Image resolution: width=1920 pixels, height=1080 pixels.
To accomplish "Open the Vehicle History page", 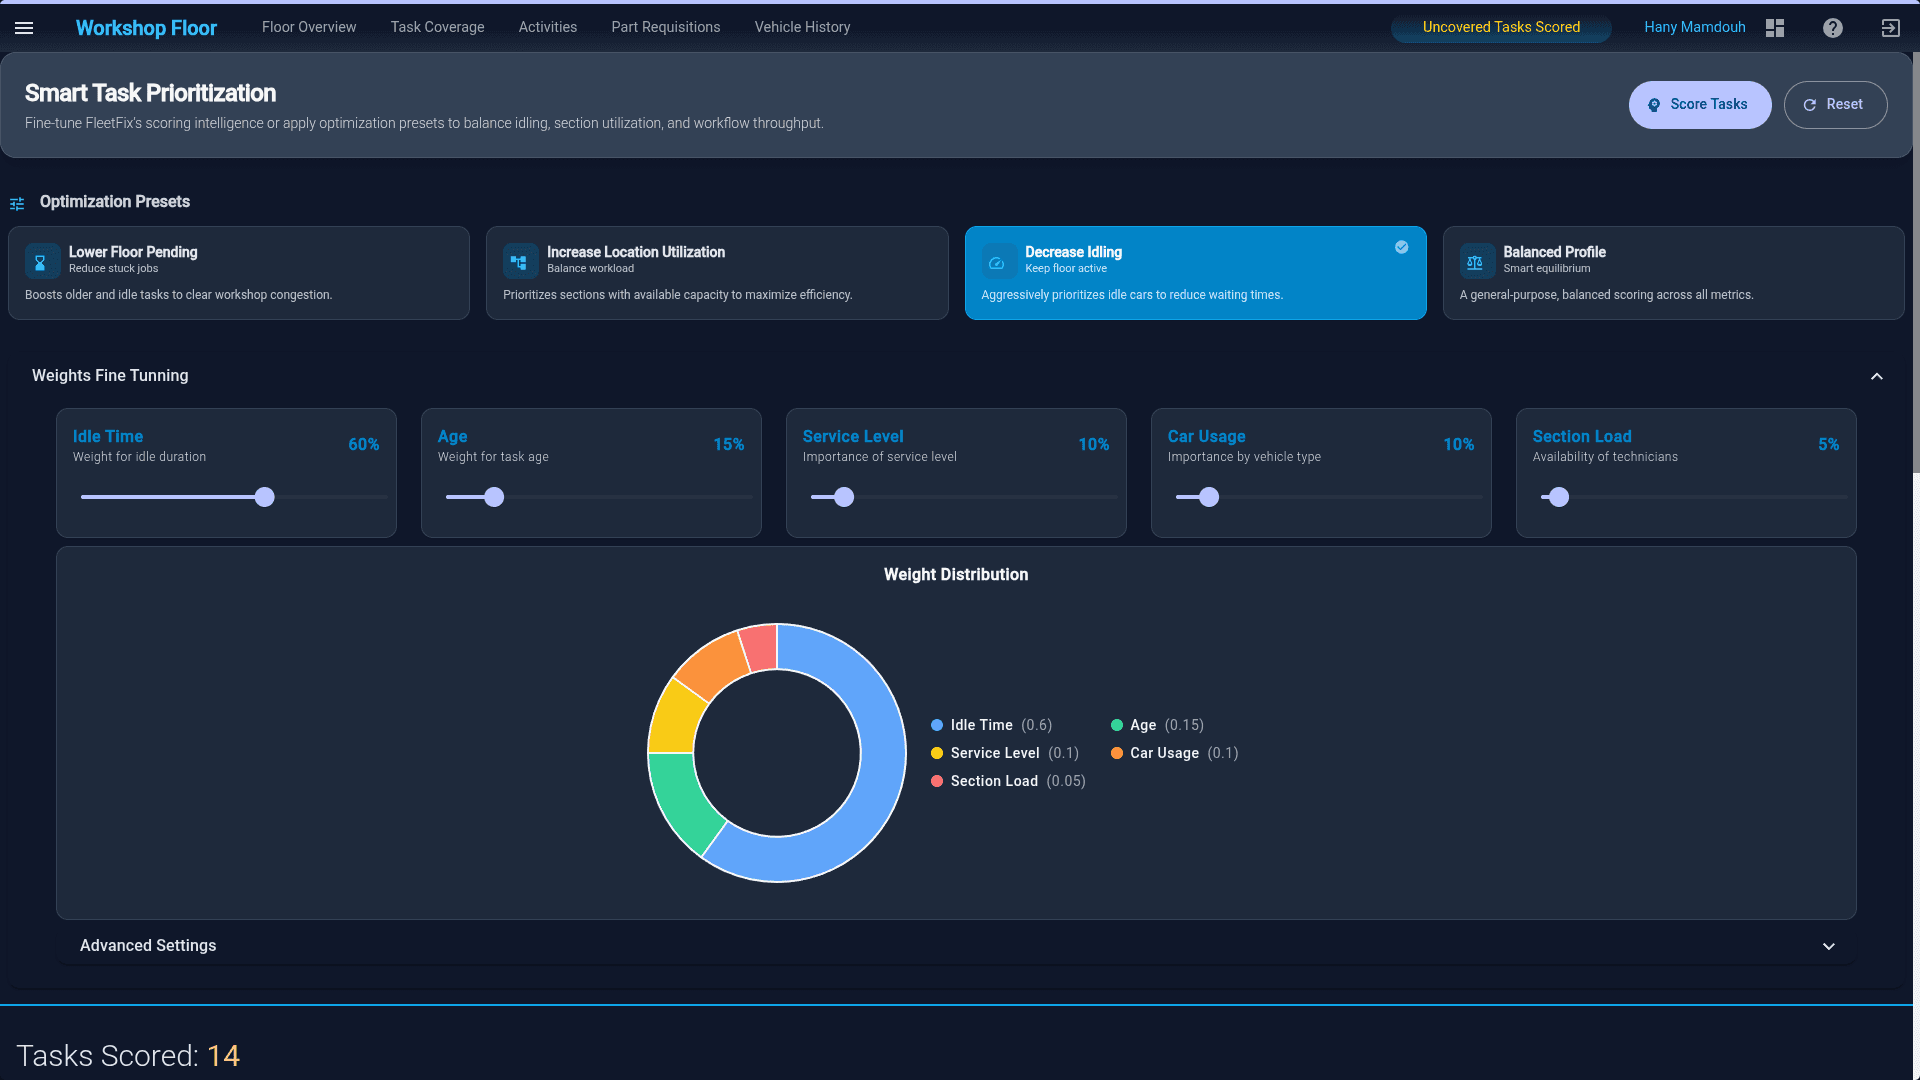I will pos(802,27).
